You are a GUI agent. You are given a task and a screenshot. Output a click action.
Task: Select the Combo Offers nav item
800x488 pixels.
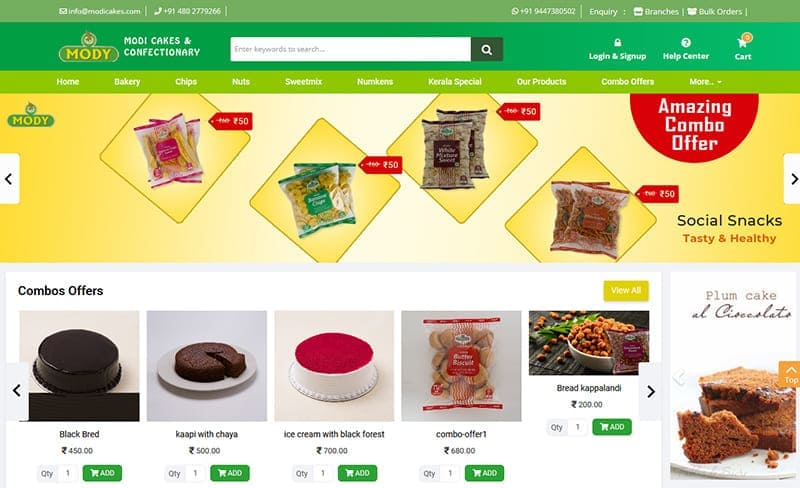click(628, 82)
